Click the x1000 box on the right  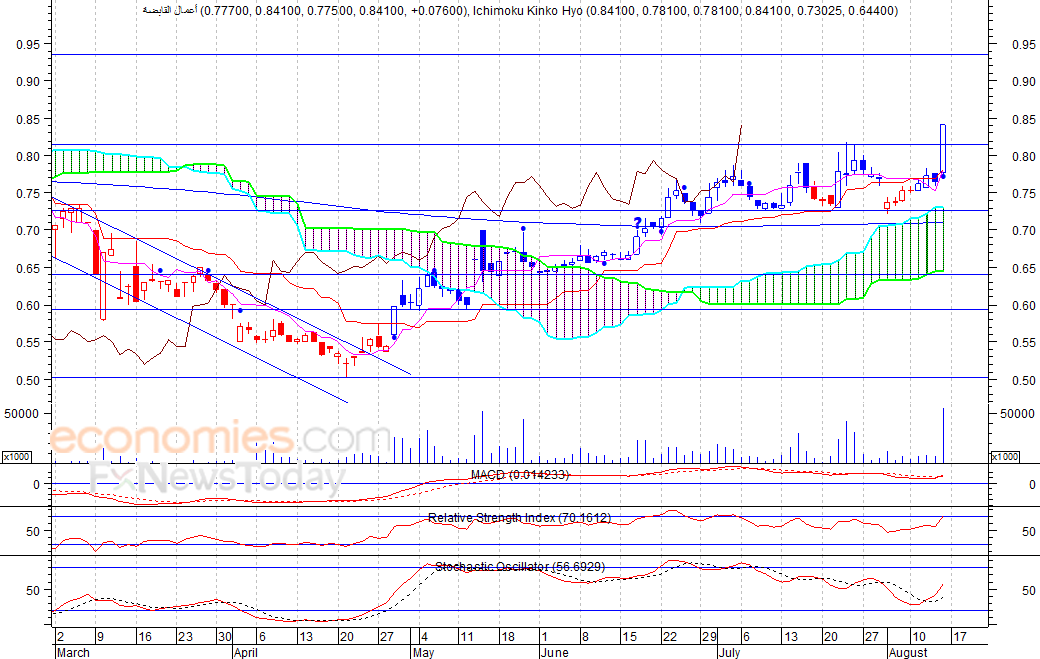coord(1005,457)
